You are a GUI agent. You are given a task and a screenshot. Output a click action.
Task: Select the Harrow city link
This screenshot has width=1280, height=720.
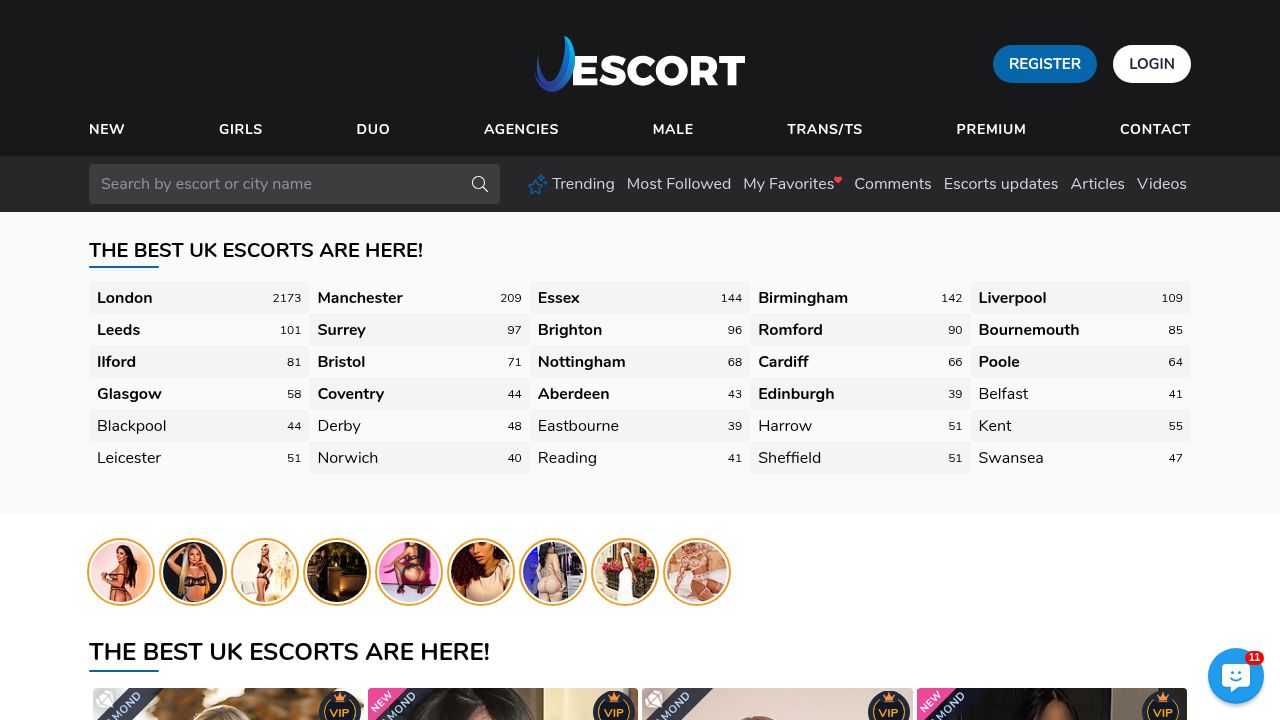(860, 426)
